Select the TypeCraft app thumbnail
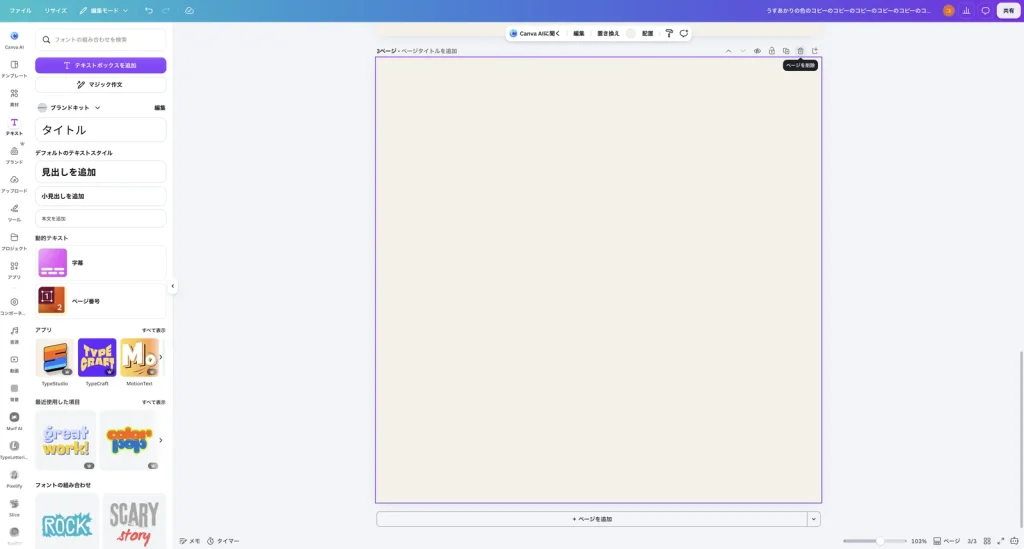 [x=97, y=358]
